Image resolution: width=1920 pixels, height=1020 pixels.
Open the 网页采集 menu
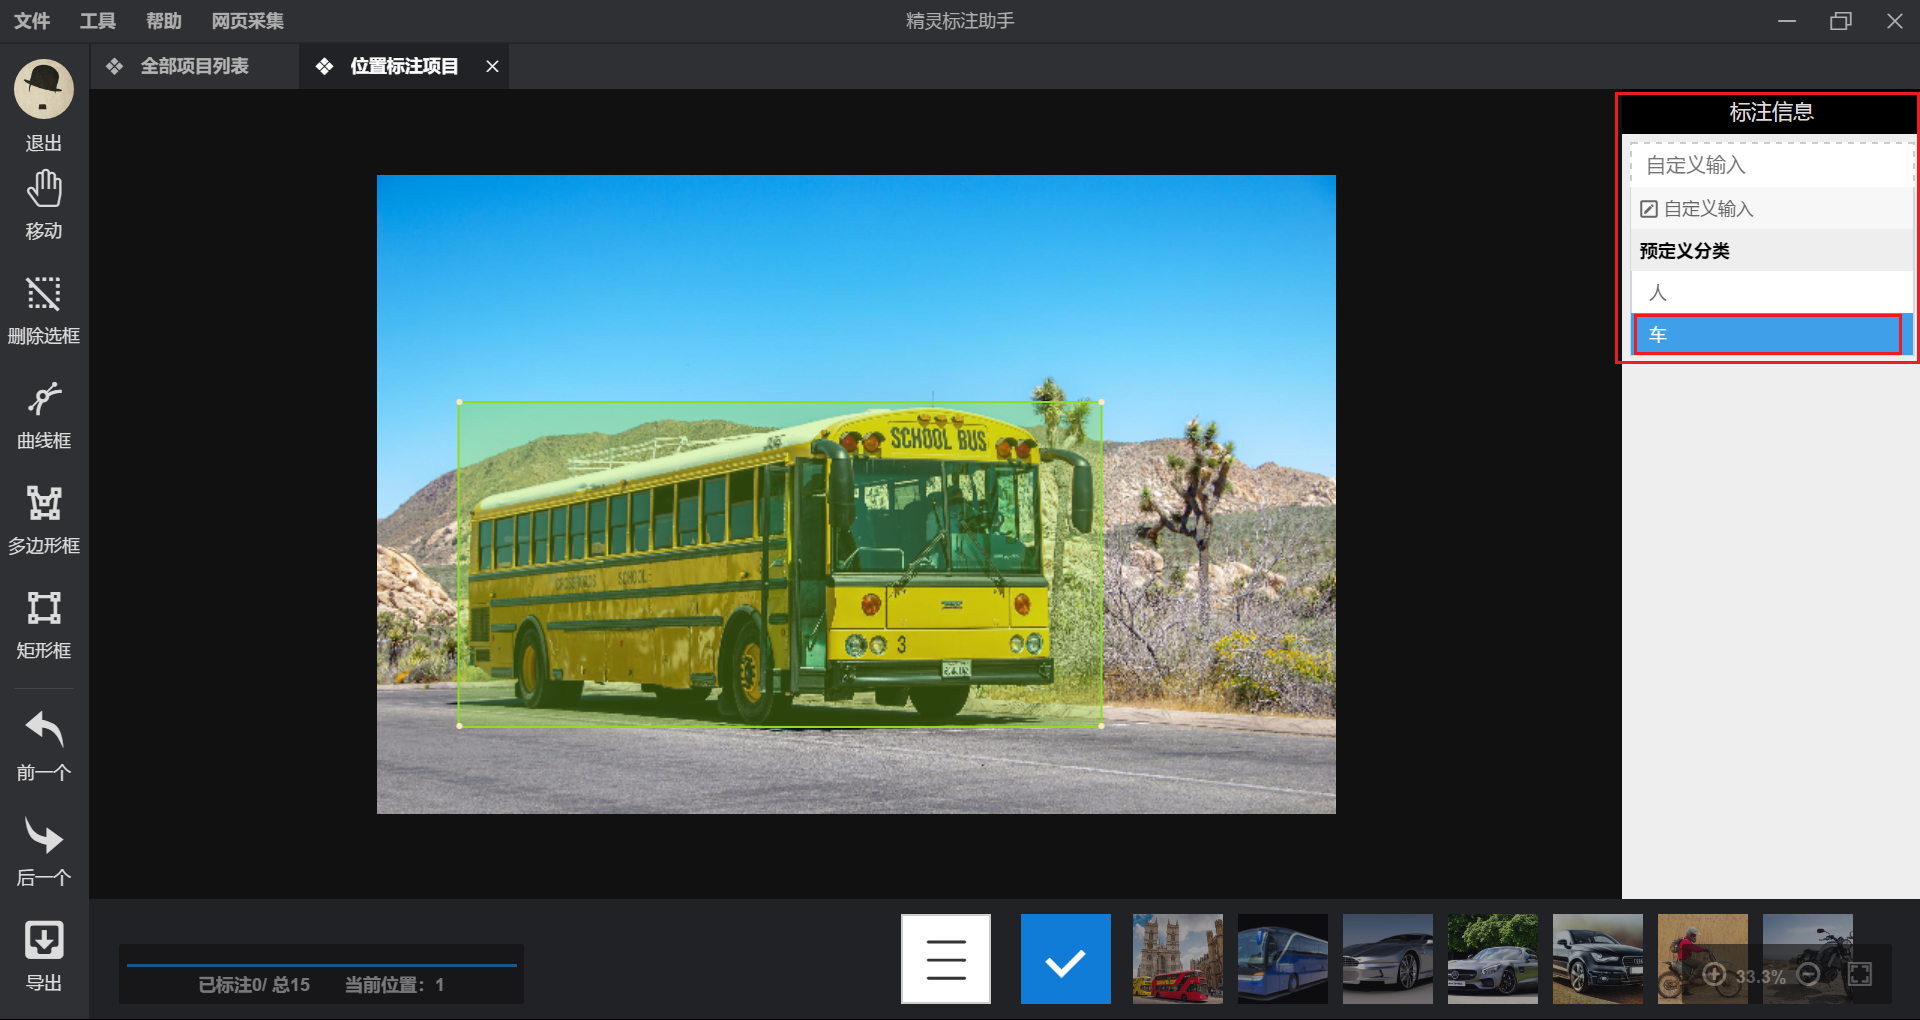pyautogui.click(x=247, y=21)
